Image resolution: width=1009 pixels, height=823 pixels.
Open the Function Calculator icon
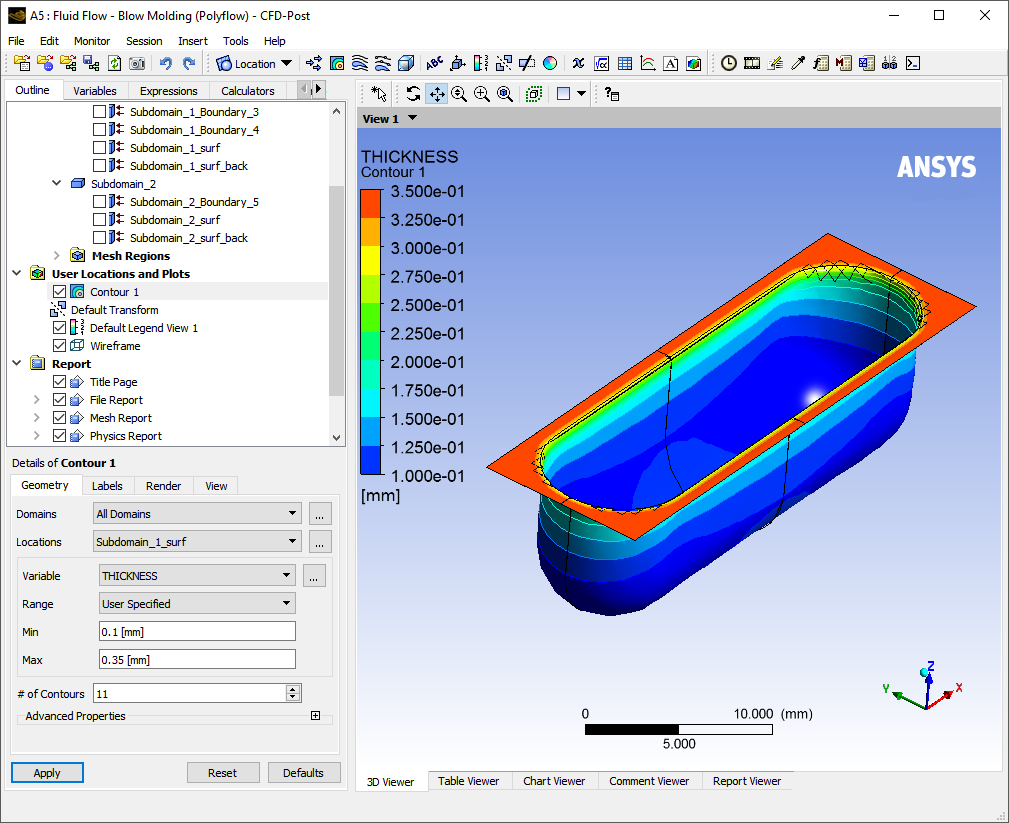820,63
